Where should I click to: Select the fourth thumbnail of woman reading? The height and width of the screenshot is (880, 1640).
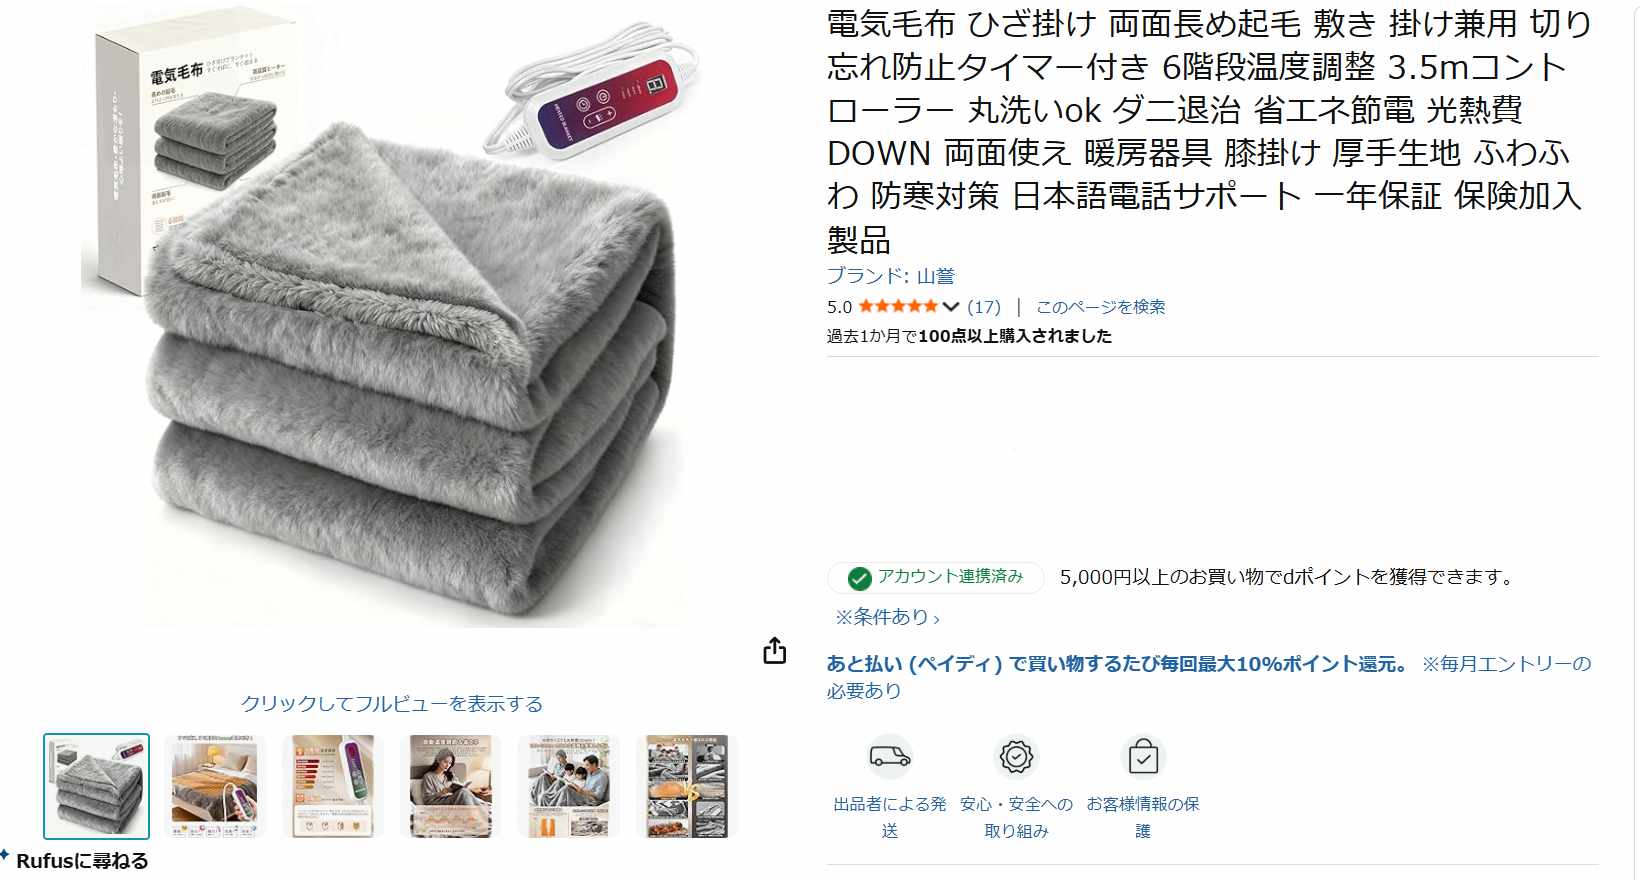tap(450, 786)
